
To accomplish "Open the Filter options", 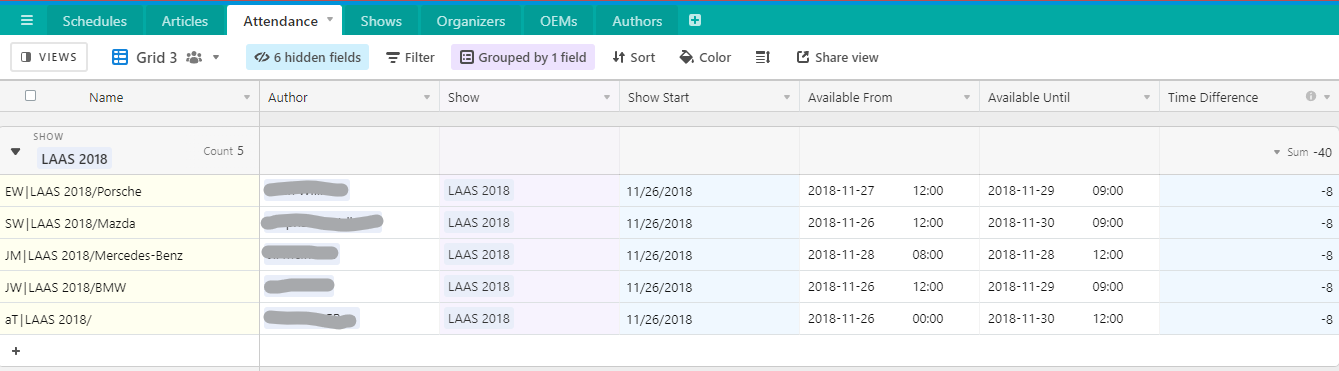I will coord(411,57).
